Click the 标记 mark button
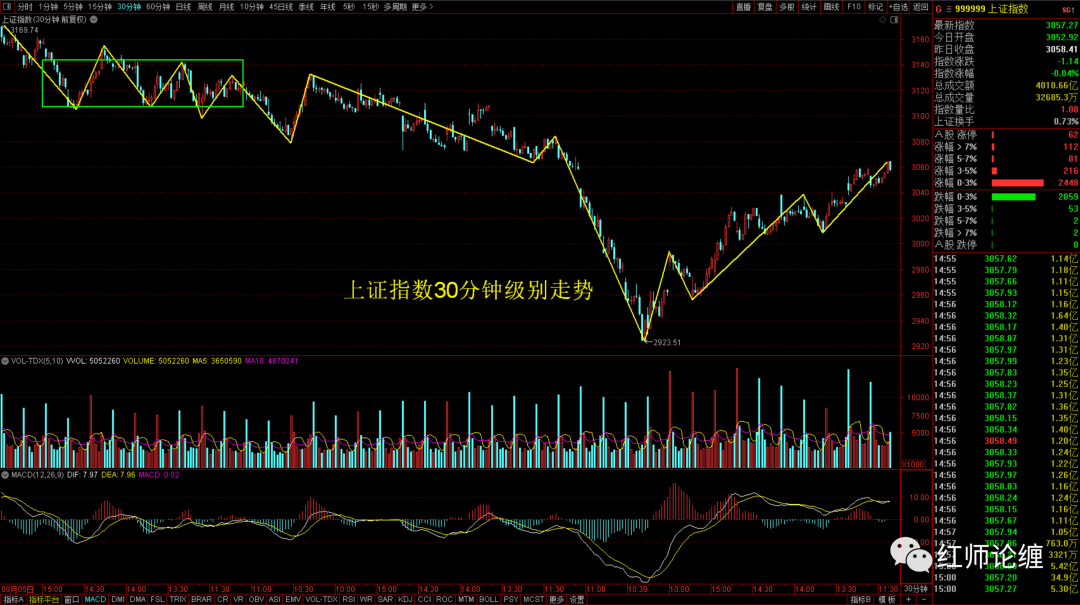The width and height of the screenshot is (1080, 605). coord(875,7)
